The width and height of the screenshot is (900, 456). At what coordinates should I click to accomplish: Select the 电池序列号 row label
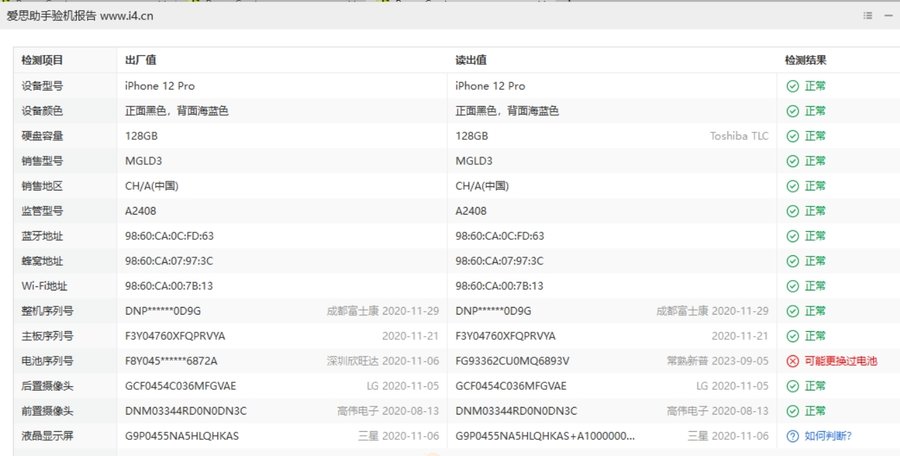click(x=48, y=361)
